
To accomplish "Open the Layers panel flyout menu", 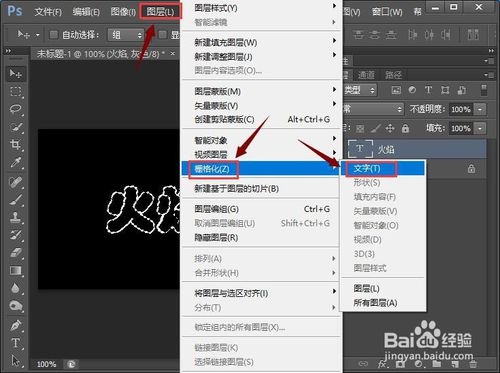I will [490, 75].
